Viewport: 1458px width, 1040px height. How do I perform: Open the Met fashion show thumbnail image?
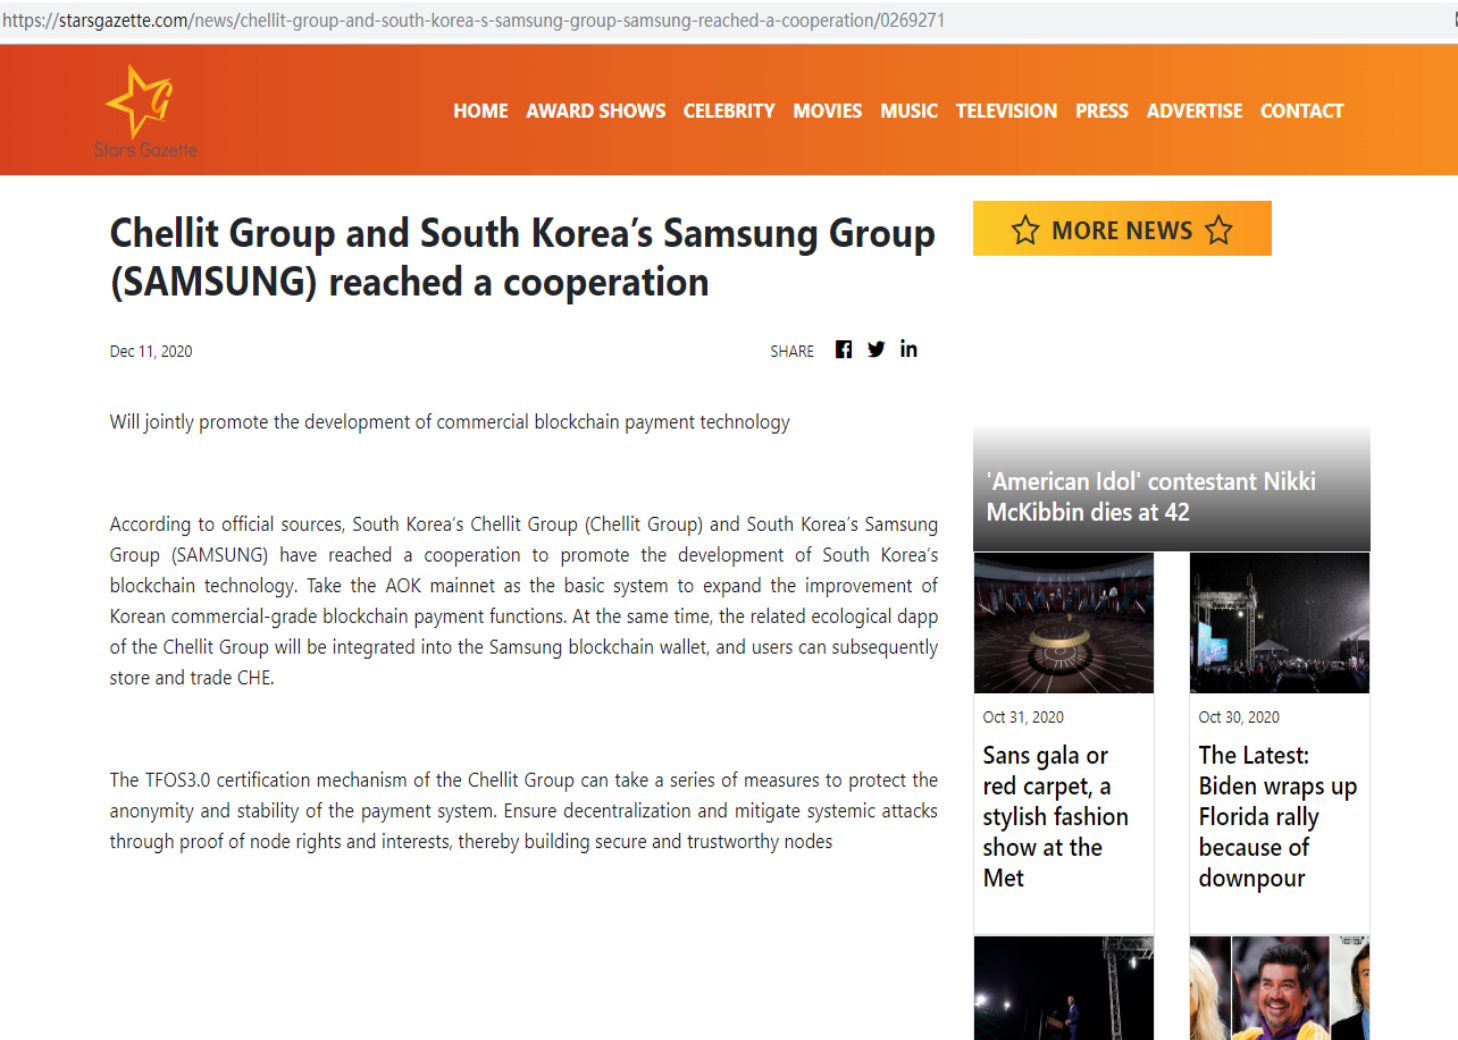(1064, 623)
